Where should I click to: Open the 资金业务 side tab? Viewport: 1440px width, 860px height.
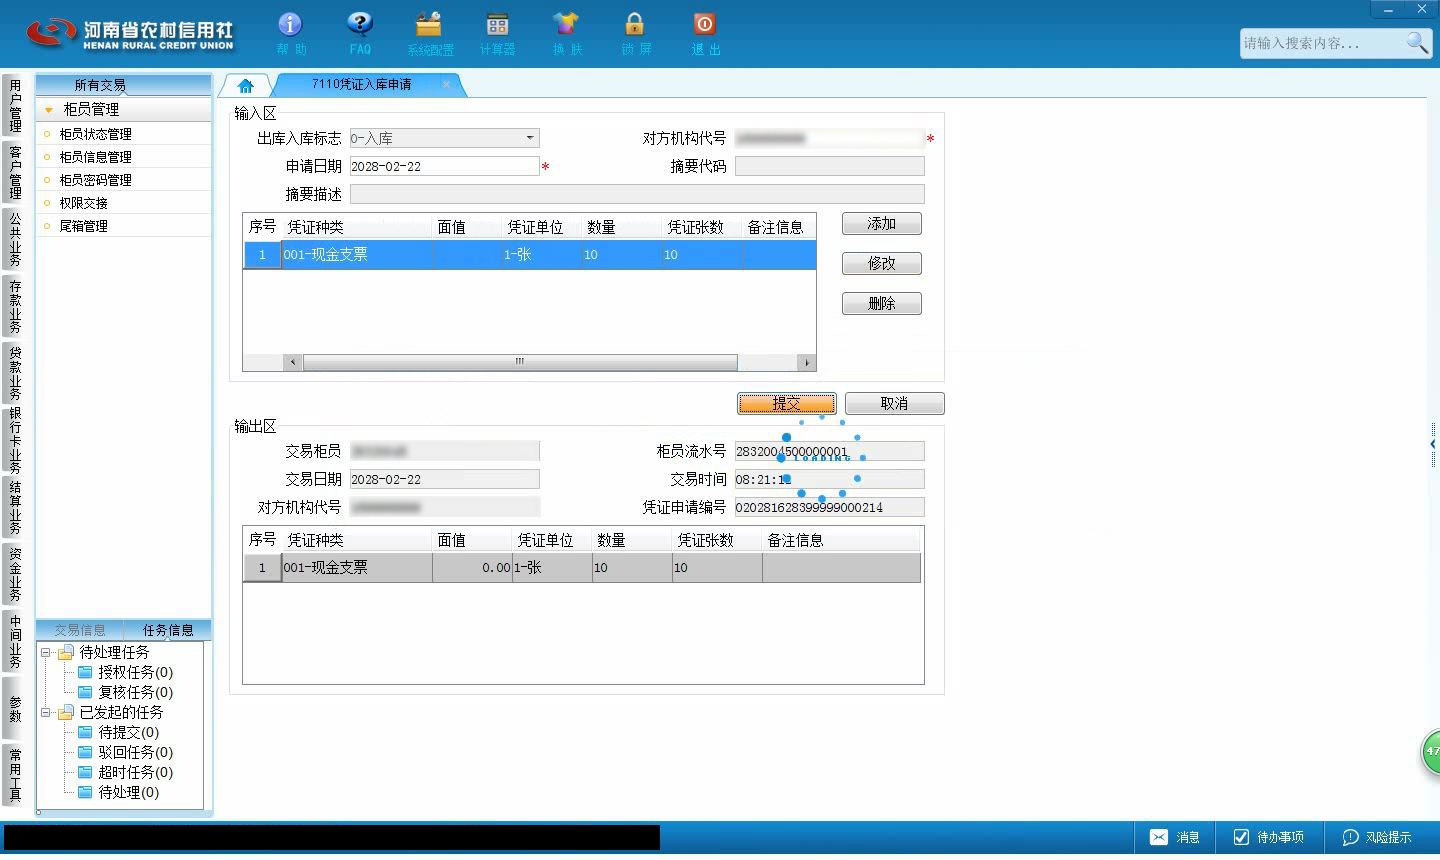(x=15, y=574)
